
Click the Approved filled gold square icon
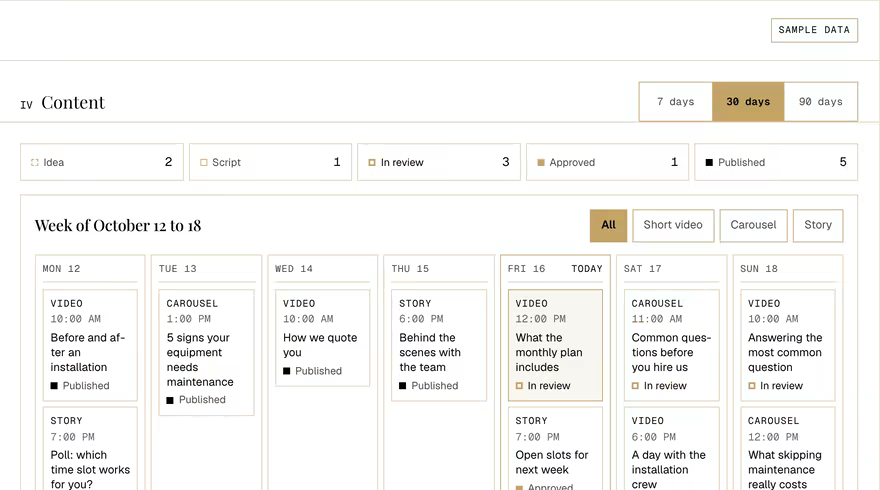pyautogui.click(x=541, y=162)
